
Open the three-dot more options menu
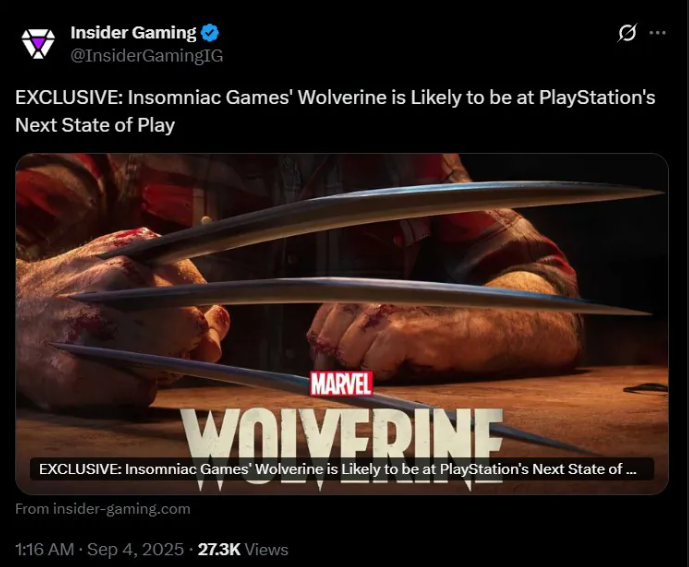[x=657, y=33]
